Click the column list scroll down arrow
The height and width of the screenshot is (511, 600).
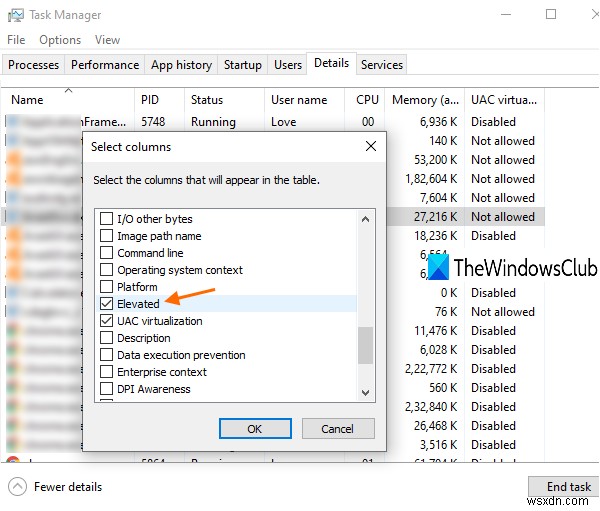(x=365, y=393)
